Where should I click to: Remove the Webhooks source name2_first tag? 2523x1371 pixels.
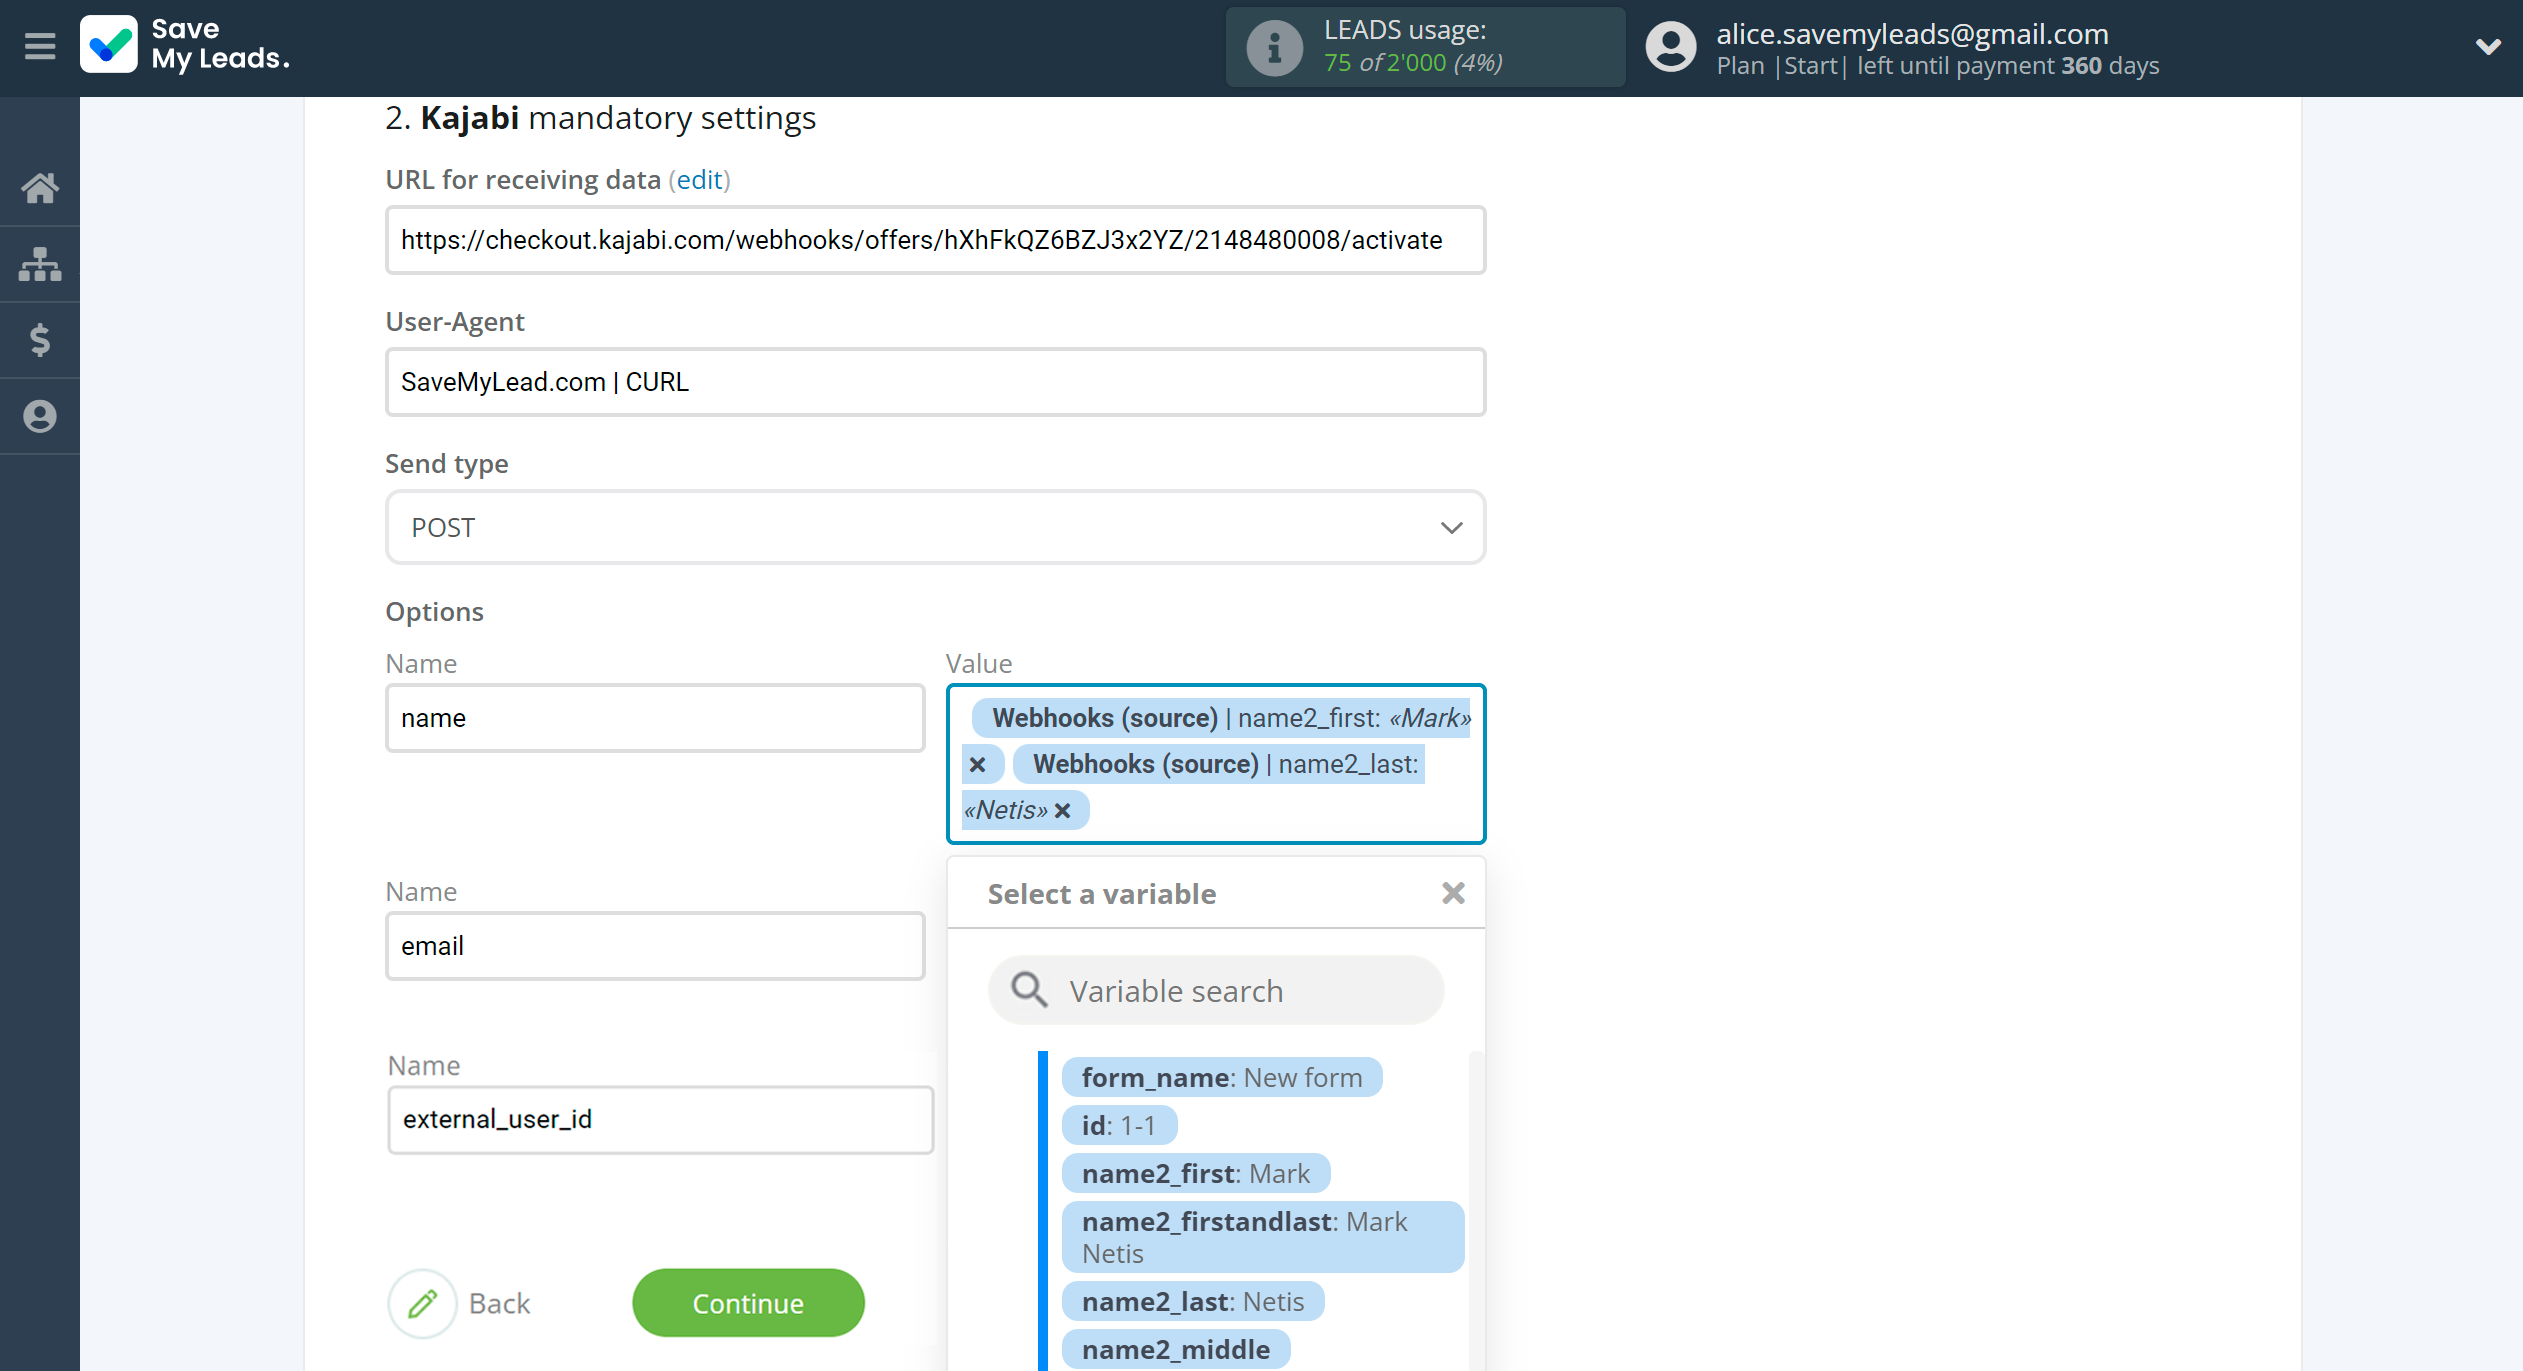pyautogui.click(x=977, y=761)
